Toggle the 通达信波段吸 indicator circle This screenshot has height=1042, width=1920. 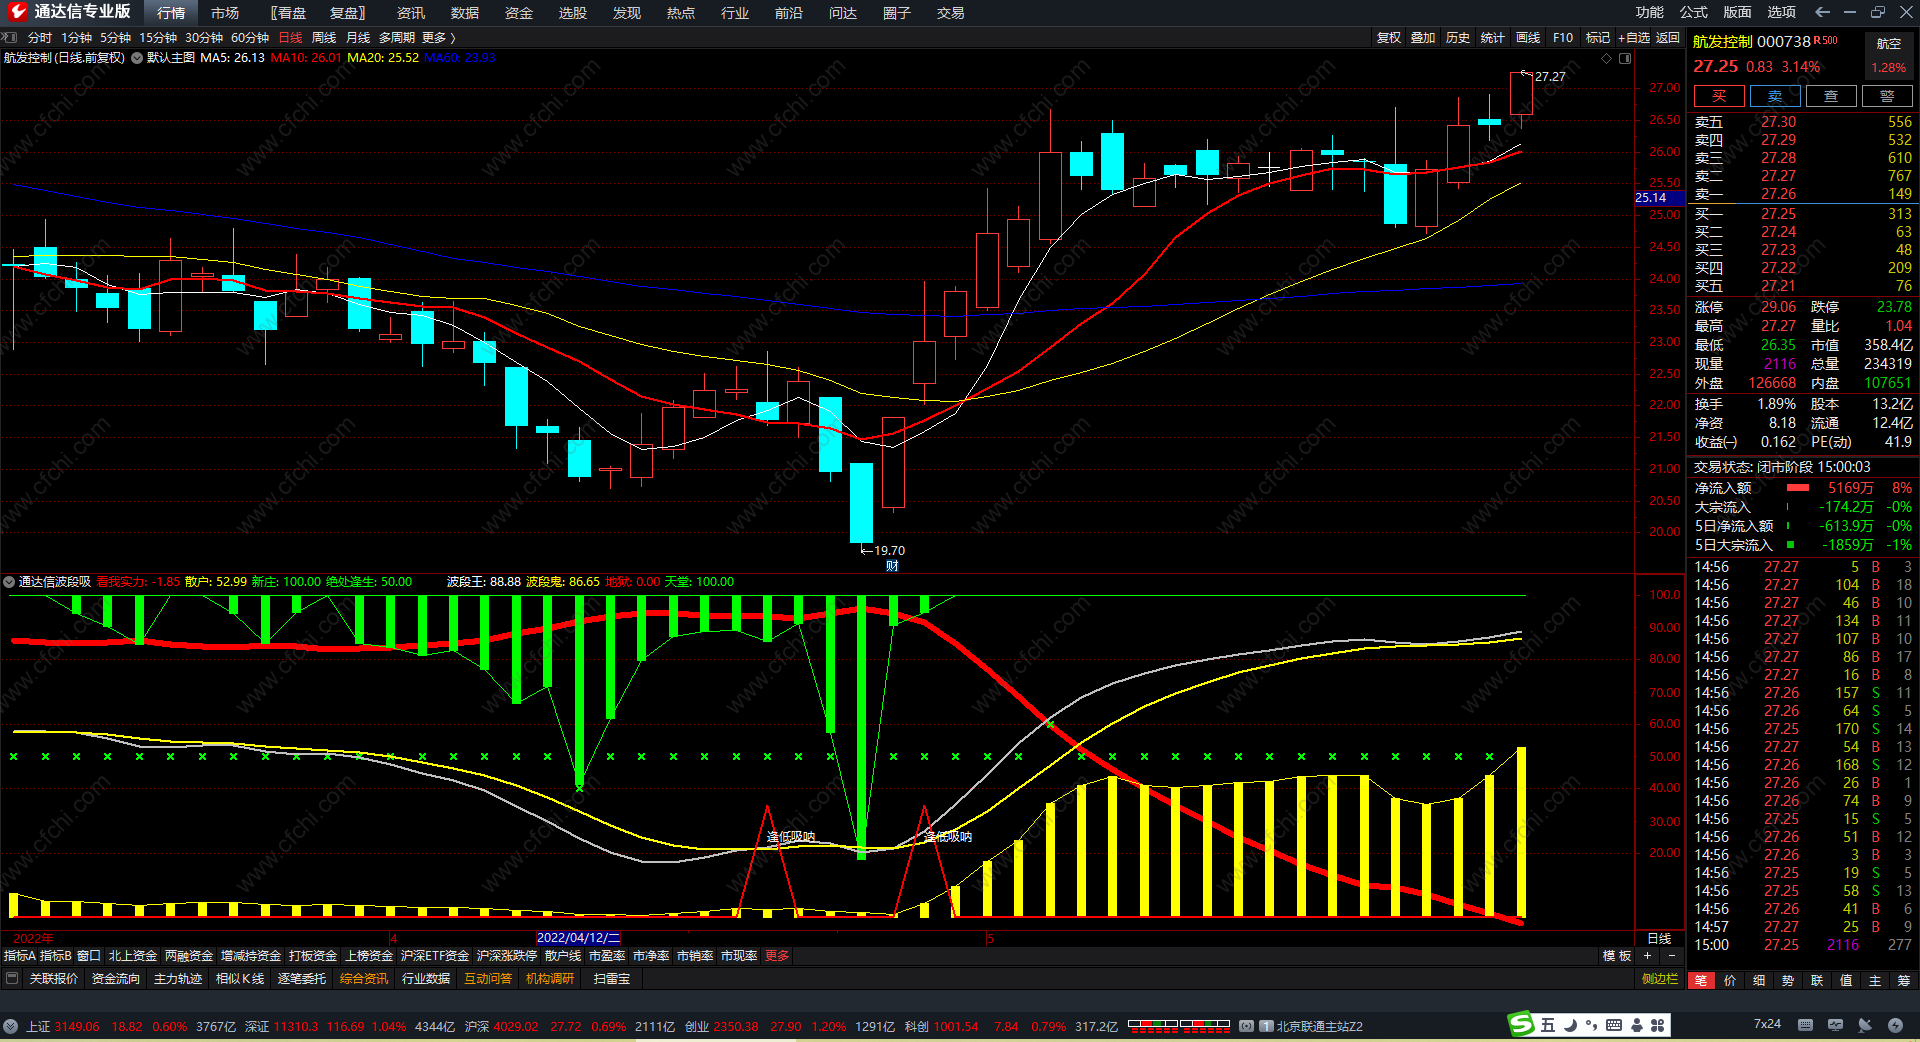tap(9, 582)
